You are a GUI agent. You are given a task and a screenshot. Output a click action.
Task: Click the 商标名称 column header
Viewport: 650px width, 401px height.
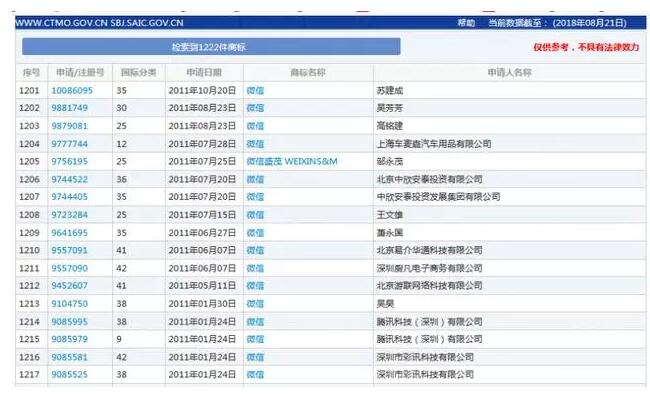308,73
